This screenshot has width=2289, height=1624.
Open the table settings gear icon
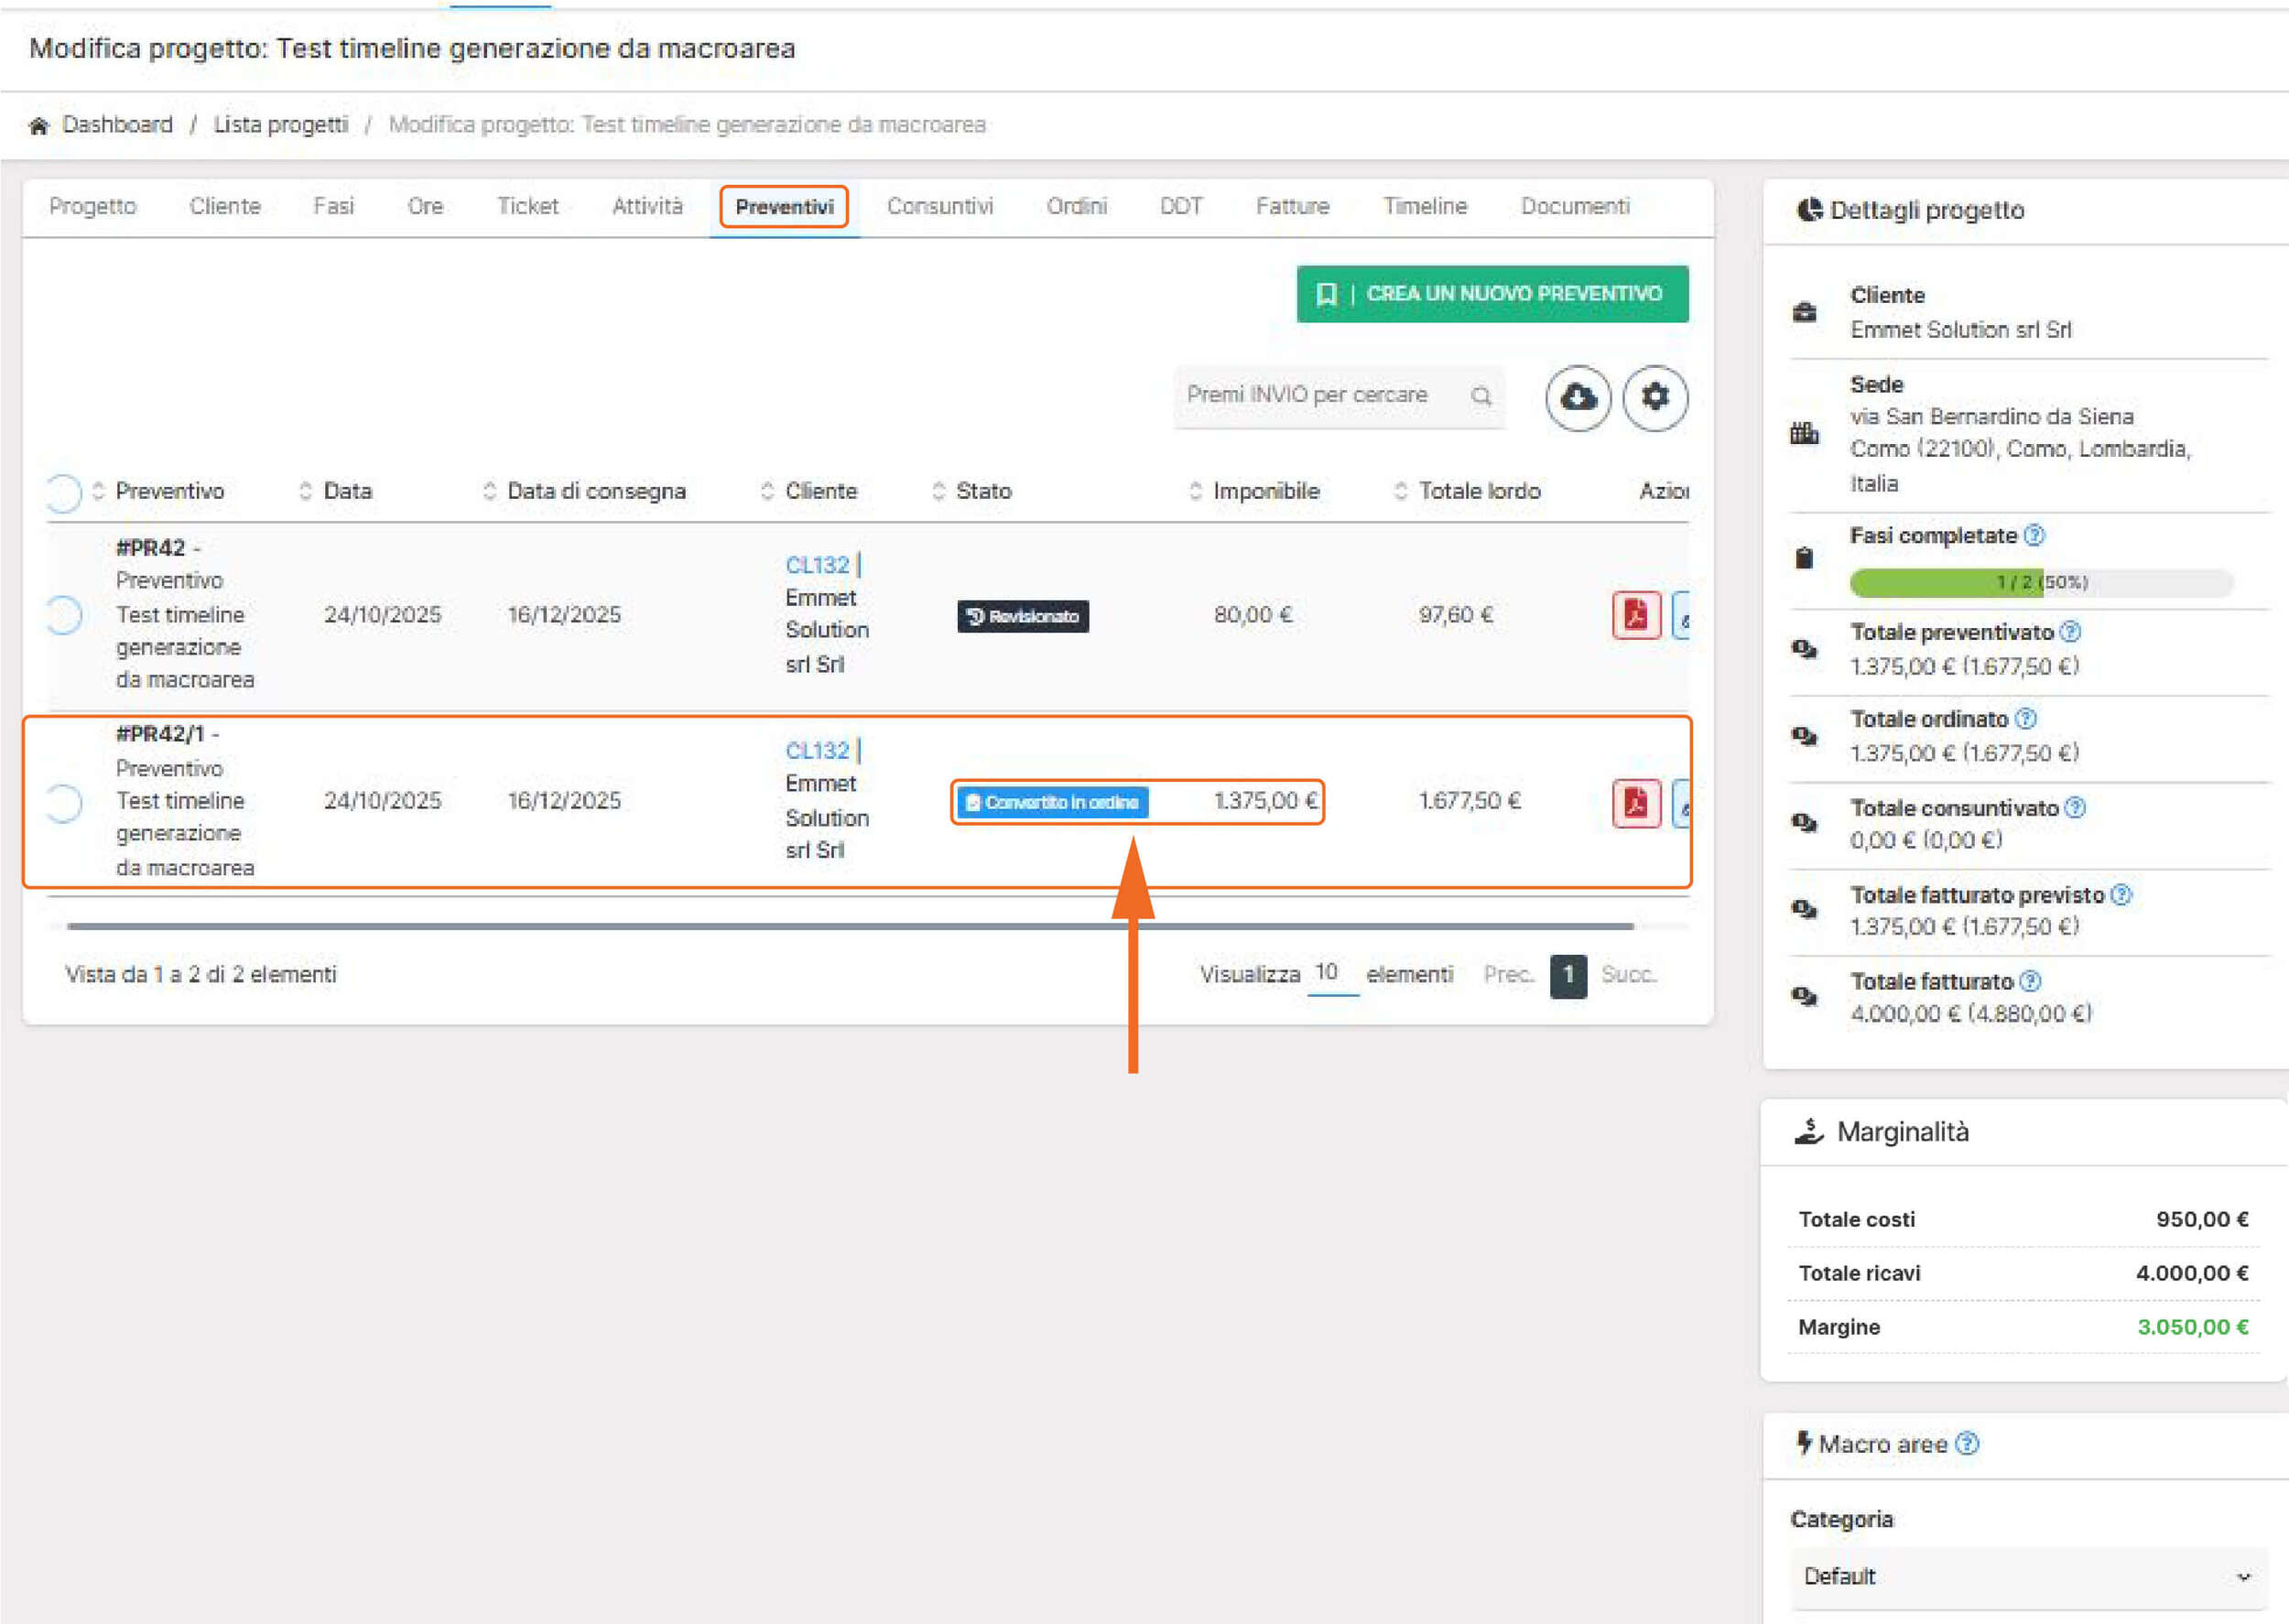[x=1655, y=398]
